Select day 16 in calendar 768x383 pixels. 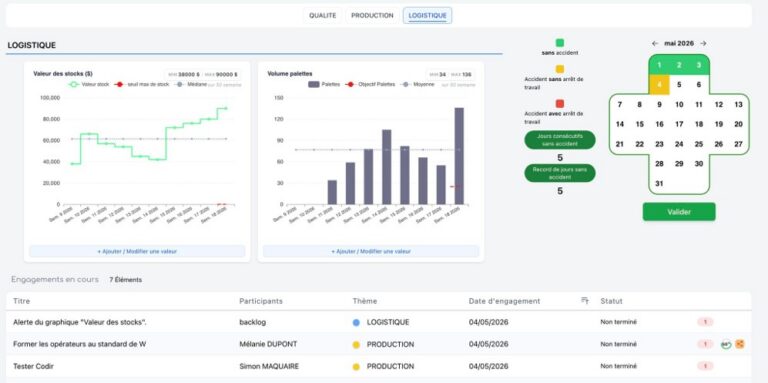pyautogui.click(x=659, y=124)
